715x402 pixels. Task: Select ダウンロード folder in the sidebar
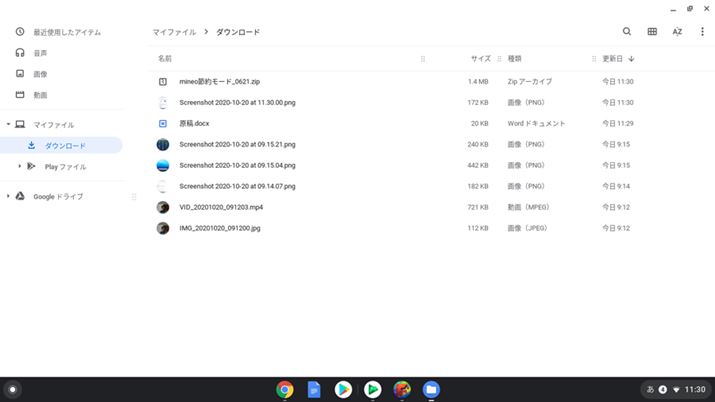coord(65,146)
